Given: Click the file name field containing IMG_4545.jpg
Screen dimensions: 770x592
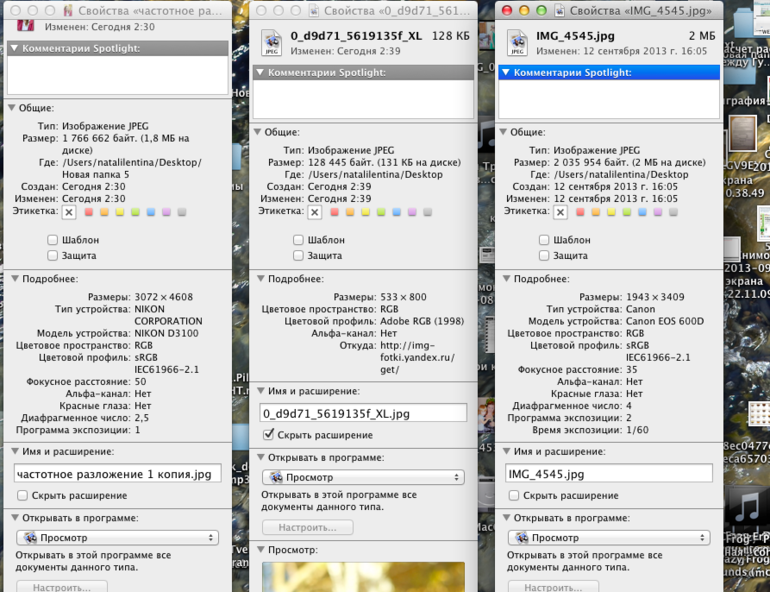Looking at the screenshot, I should coord(608,474).
